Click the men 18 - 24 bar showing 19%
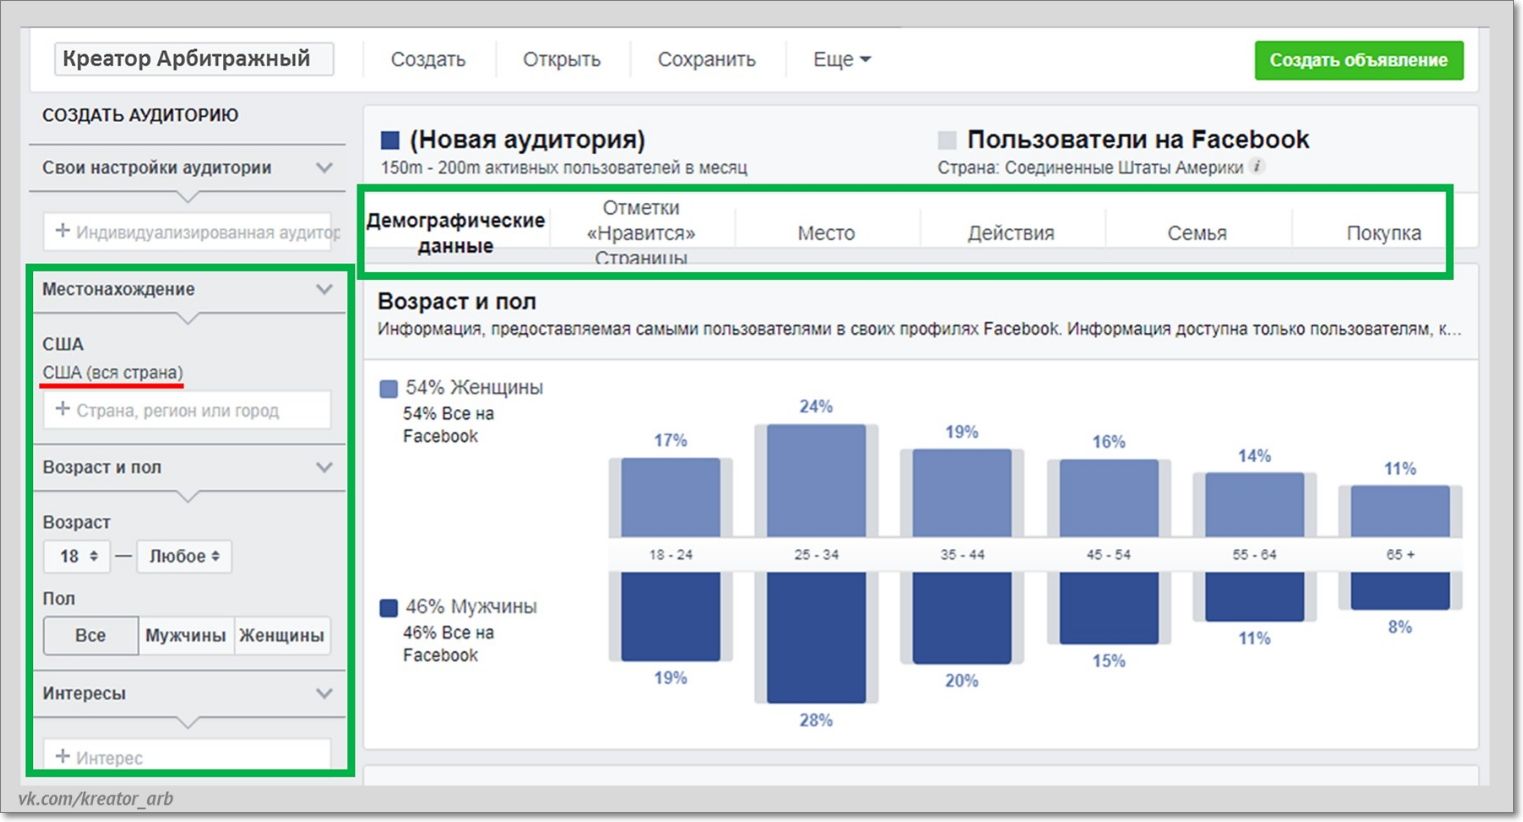Viewport: 1523px width, 822px height. click(670, 617)
